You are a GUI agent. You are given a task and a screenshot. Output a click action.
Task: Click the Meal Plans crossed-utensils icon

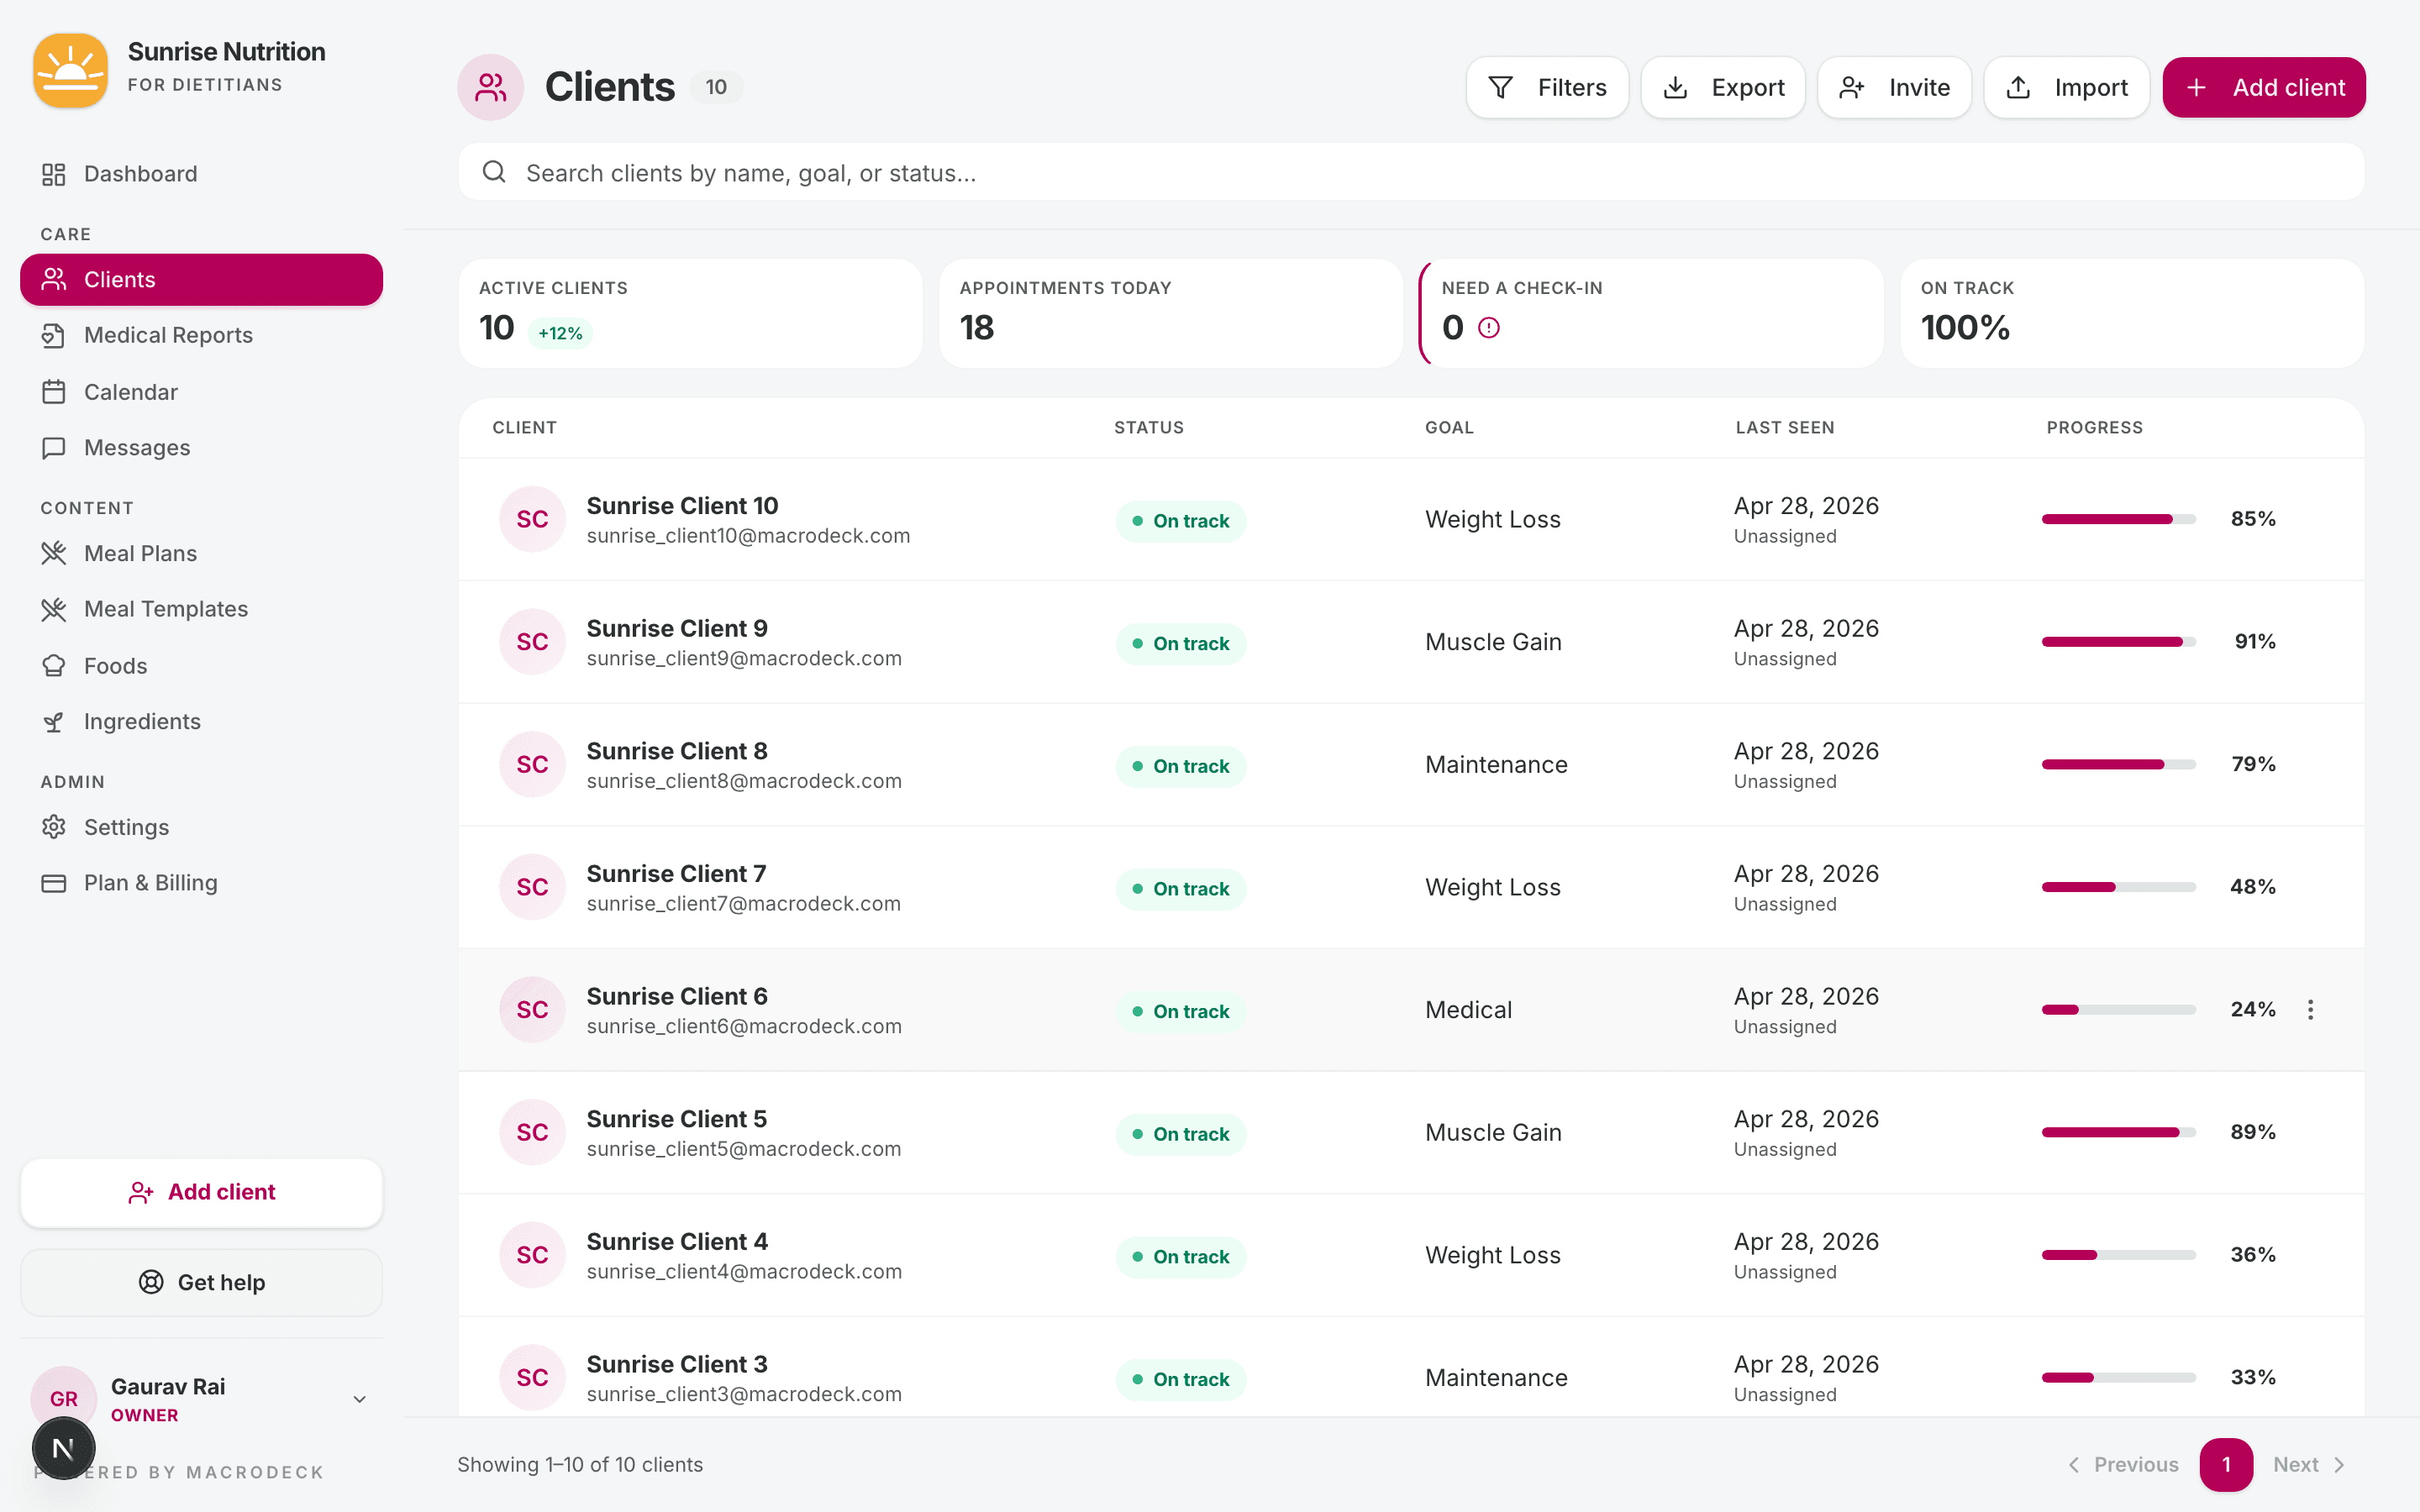tap(55, 553)
